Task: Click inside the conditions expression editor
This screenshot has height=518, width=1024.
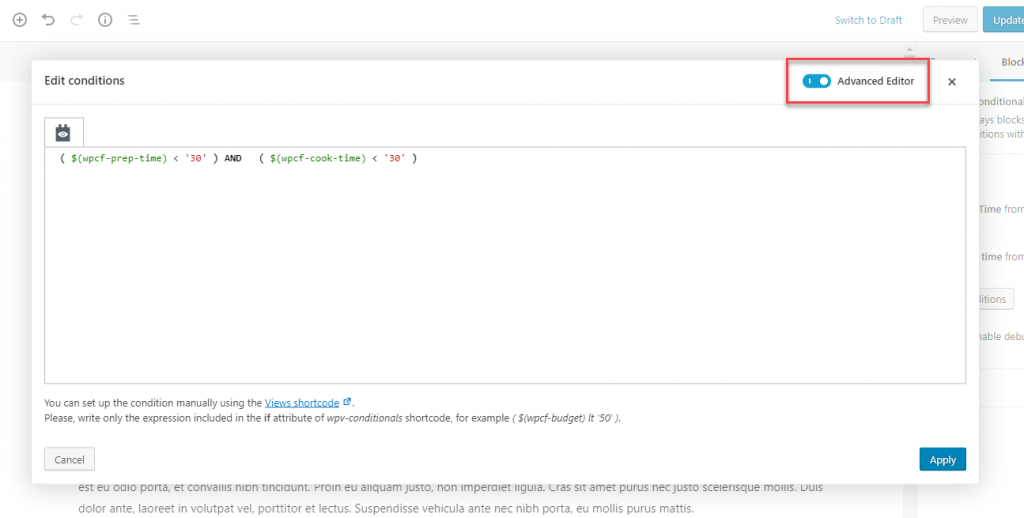Action: pos(505,265)
